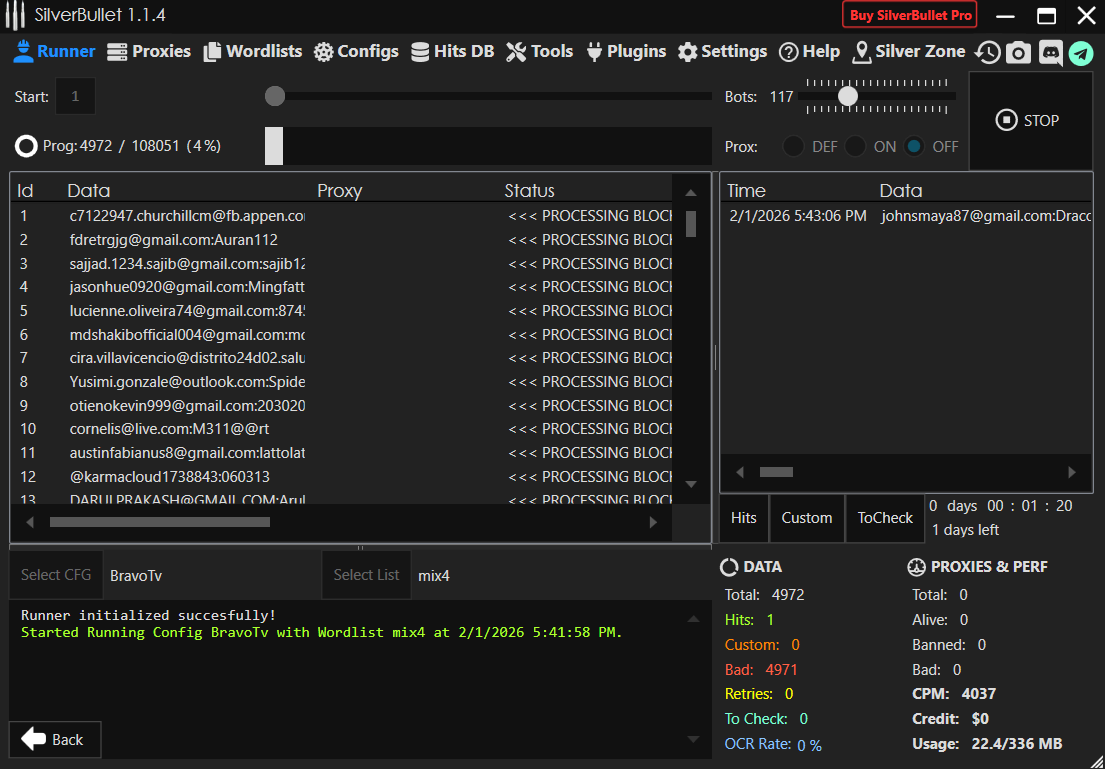Open the Telegram icon link
This screenshot has height=769, width=1105.
1081,52
